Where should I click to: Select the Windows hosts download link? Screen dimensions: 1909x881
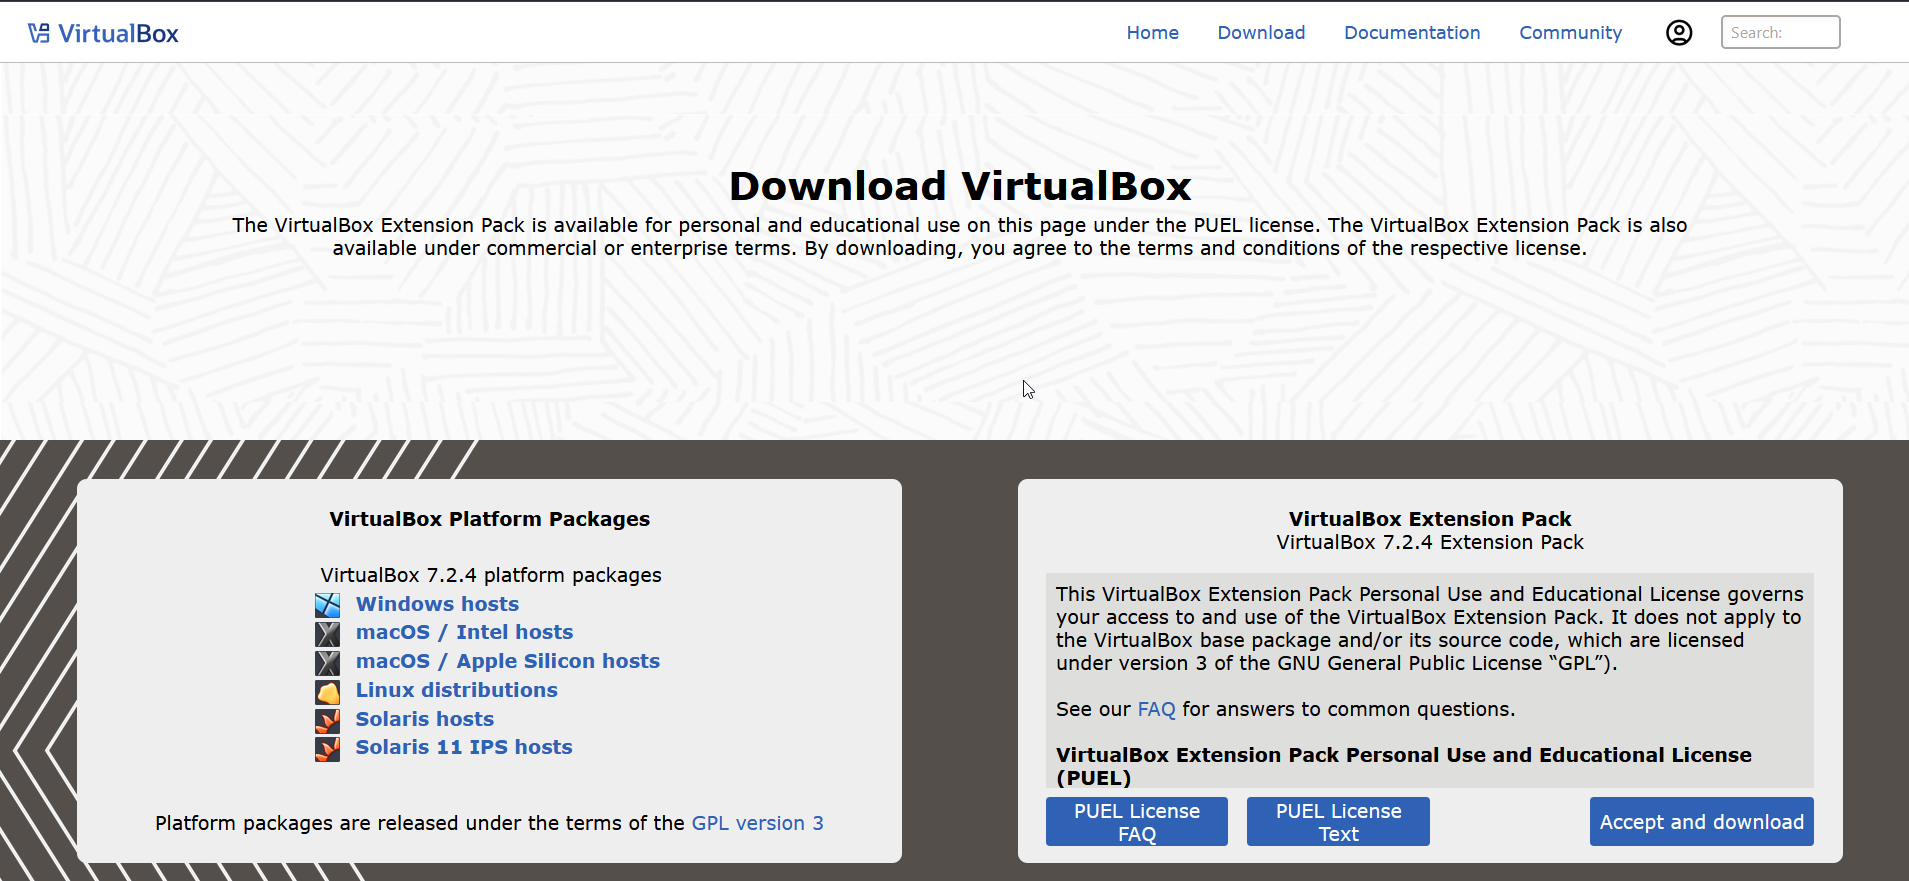437,604
